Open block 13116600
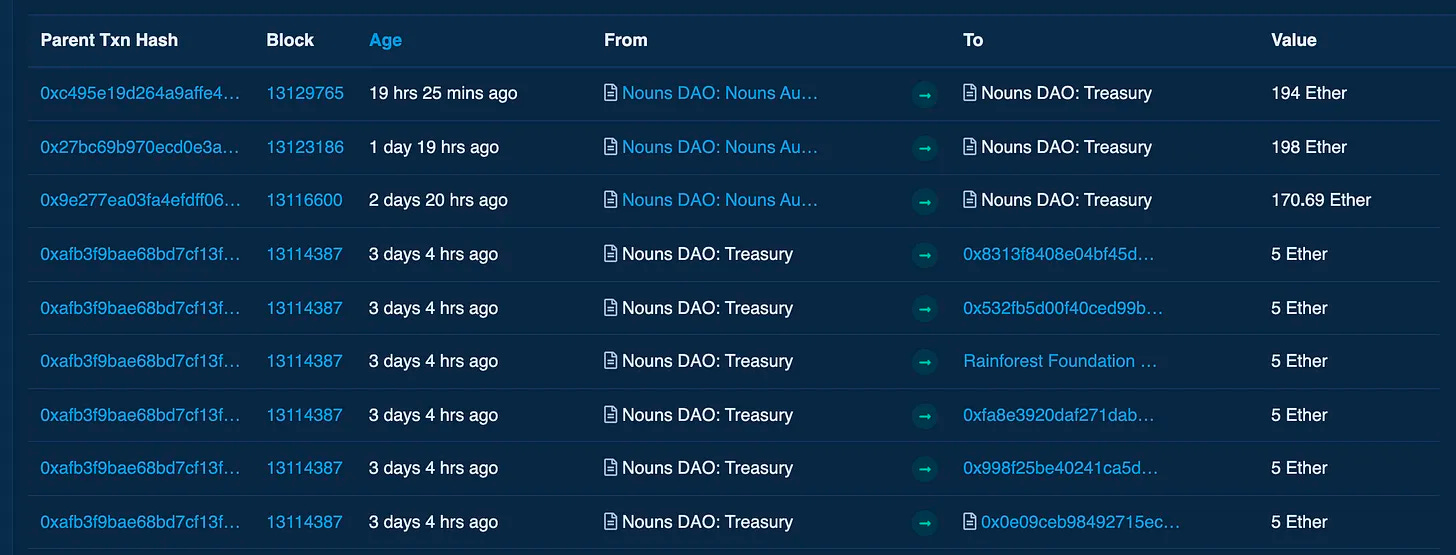Viewport: 1456px width, 555px height. (304, 200)
